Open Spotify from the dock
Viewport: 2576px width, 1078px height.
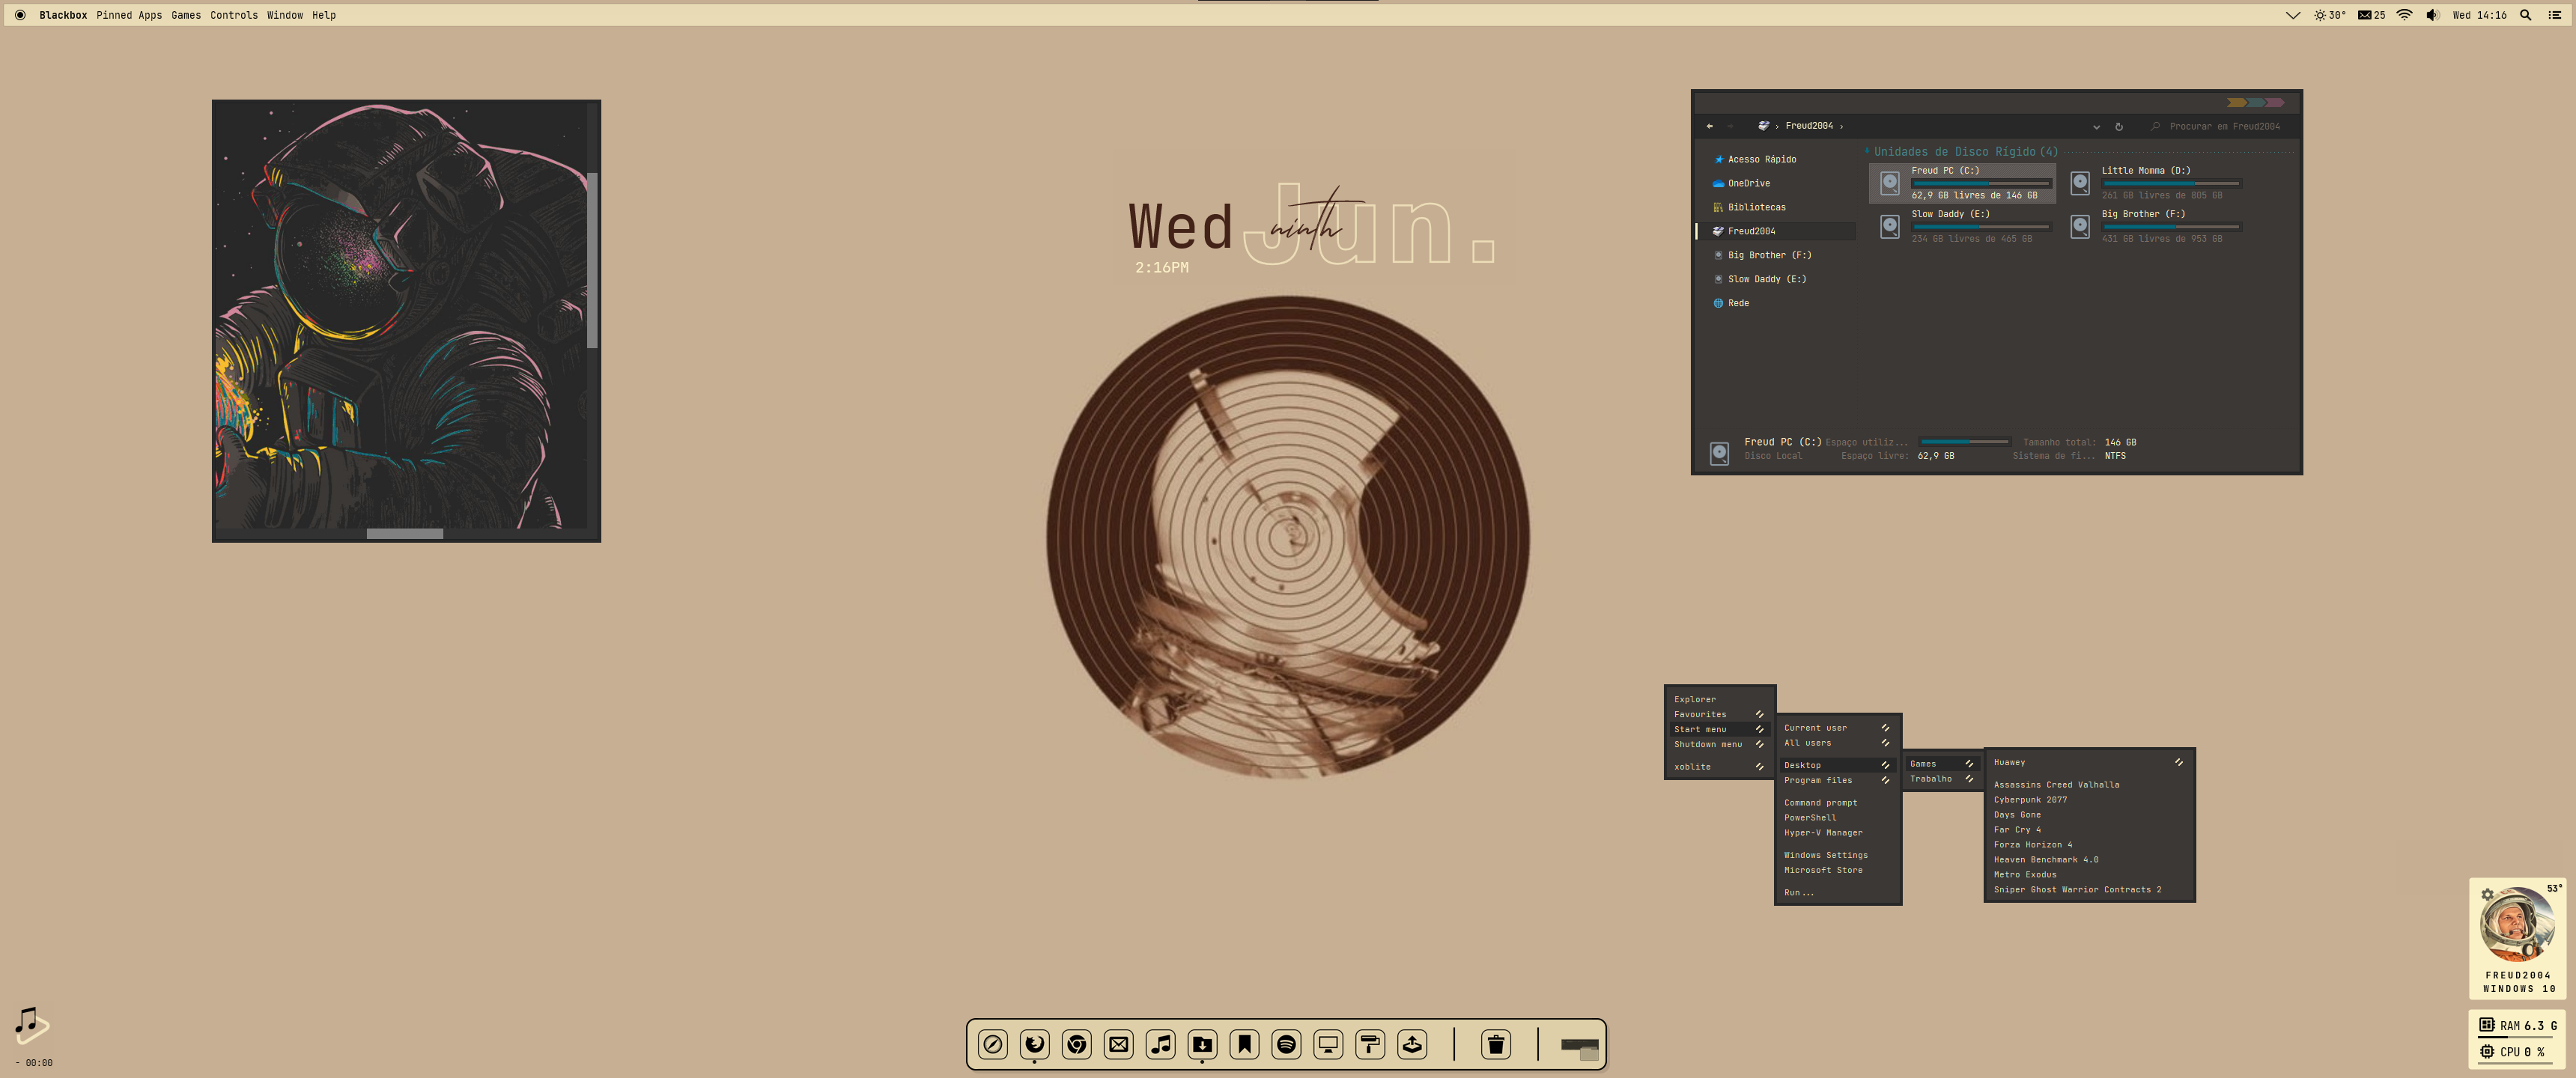tap(1286, 1044)
